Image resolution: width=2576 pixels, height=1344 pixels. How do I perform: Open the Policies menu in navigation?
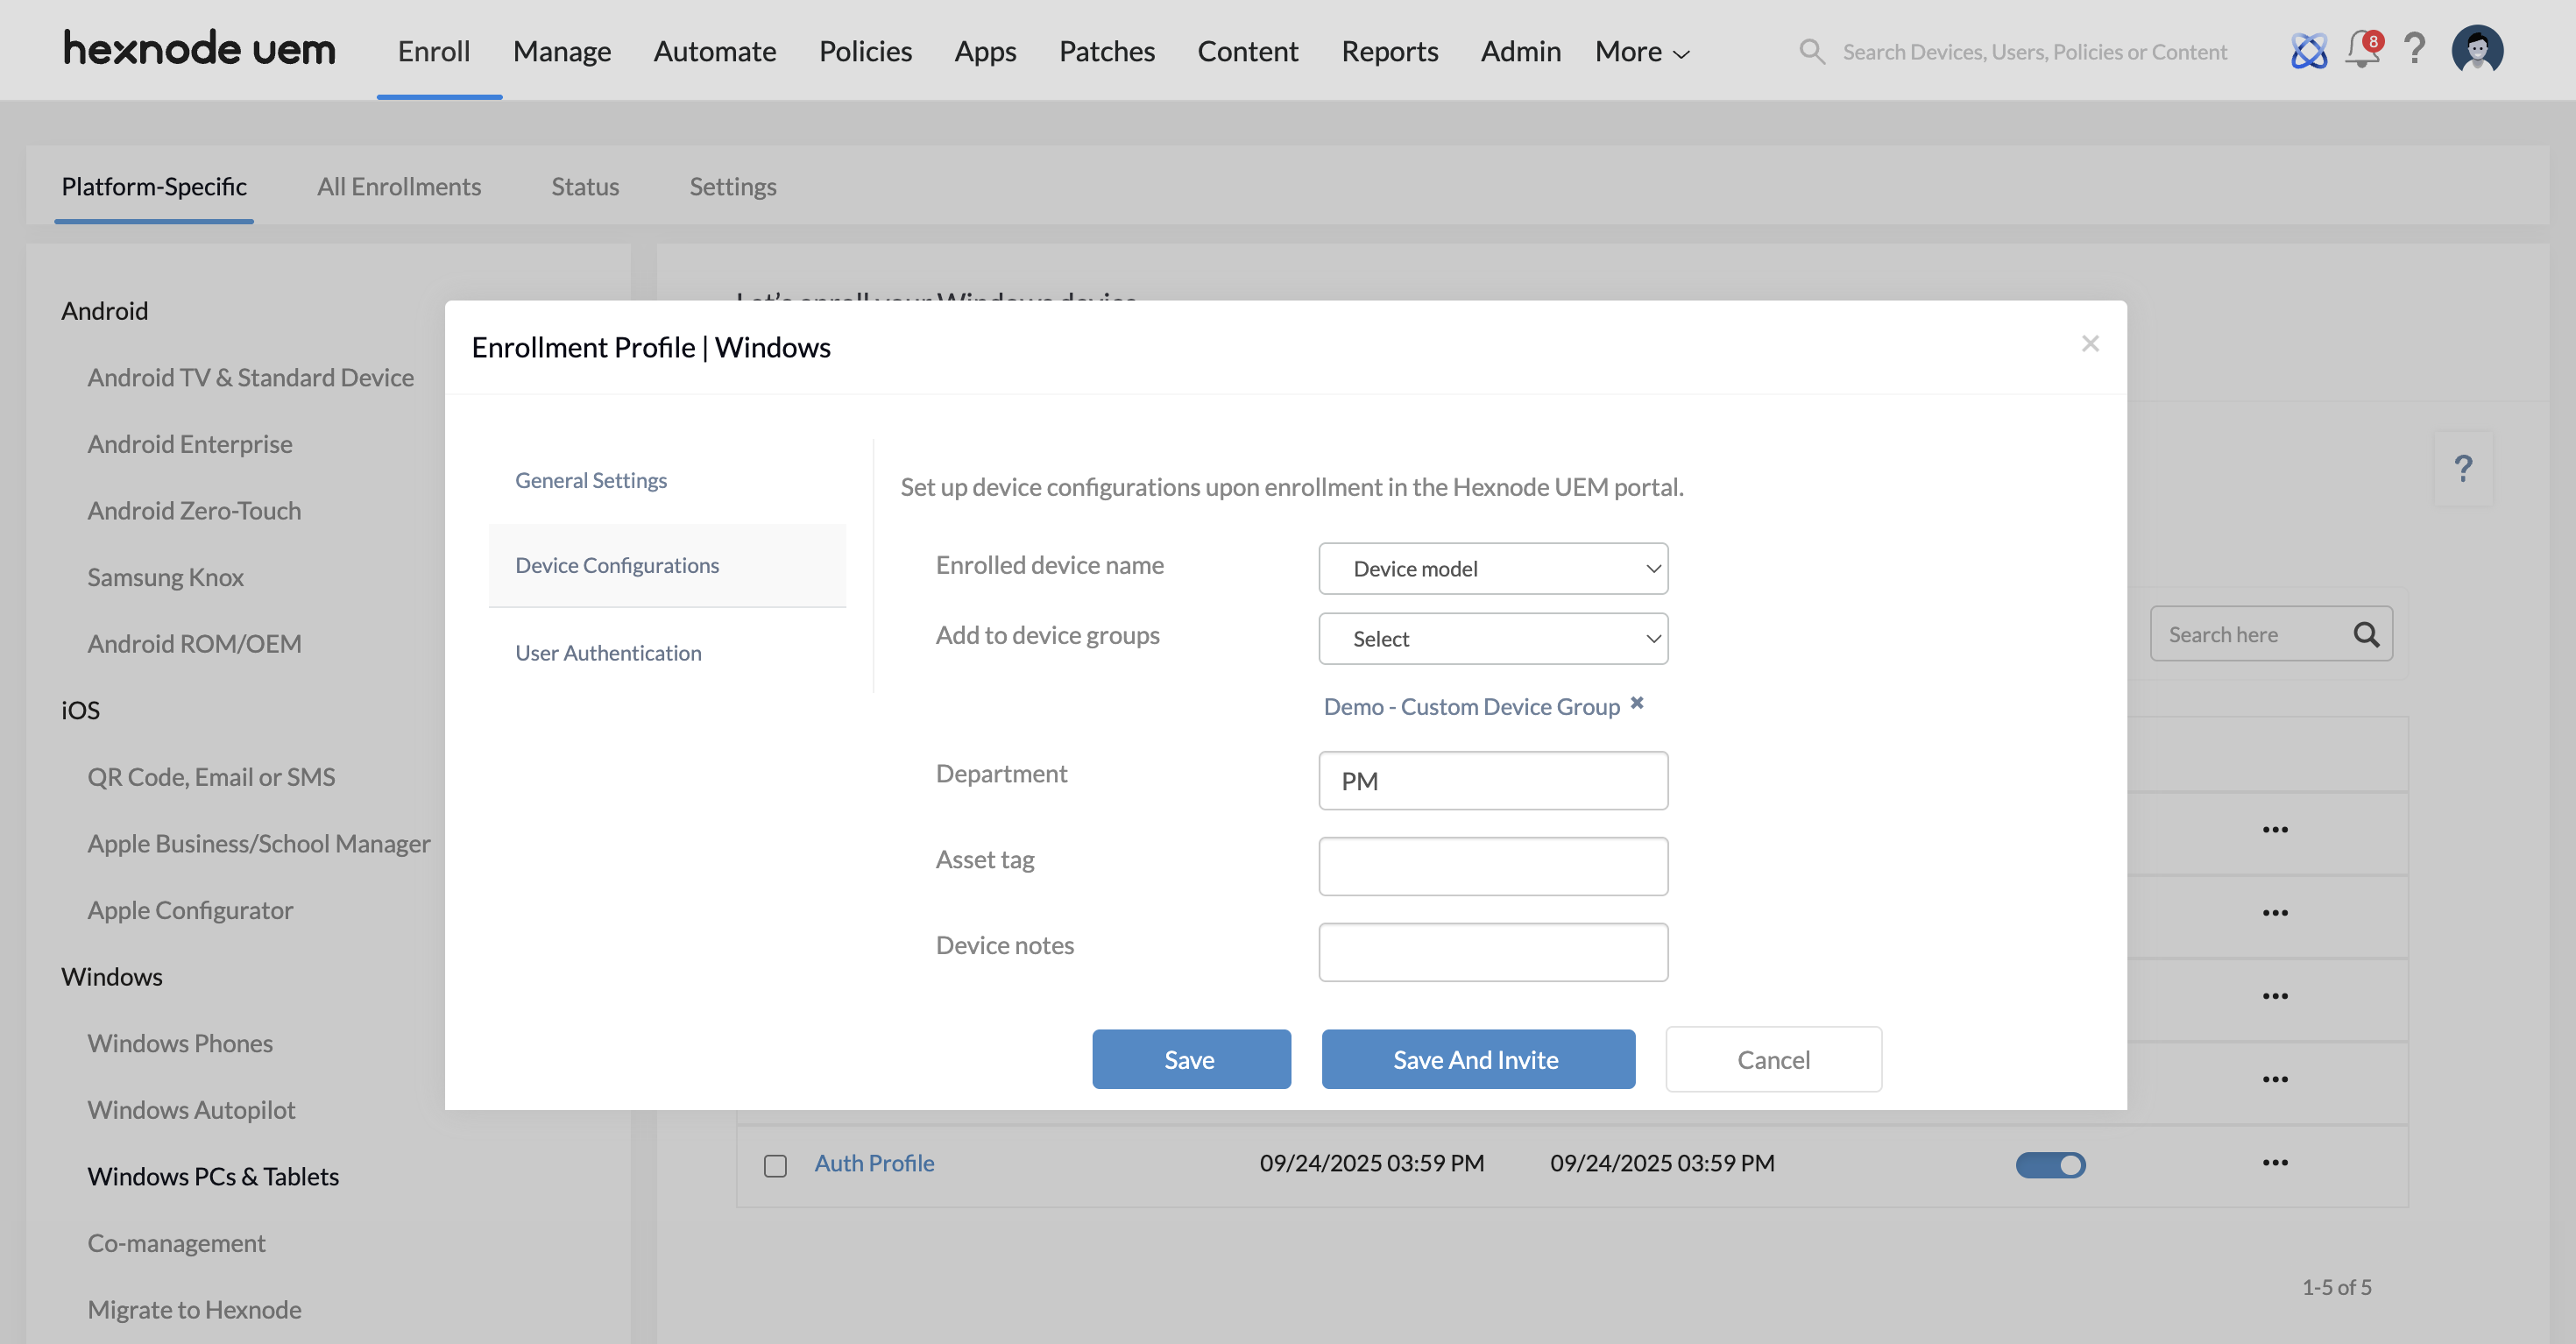coord(865,51)
